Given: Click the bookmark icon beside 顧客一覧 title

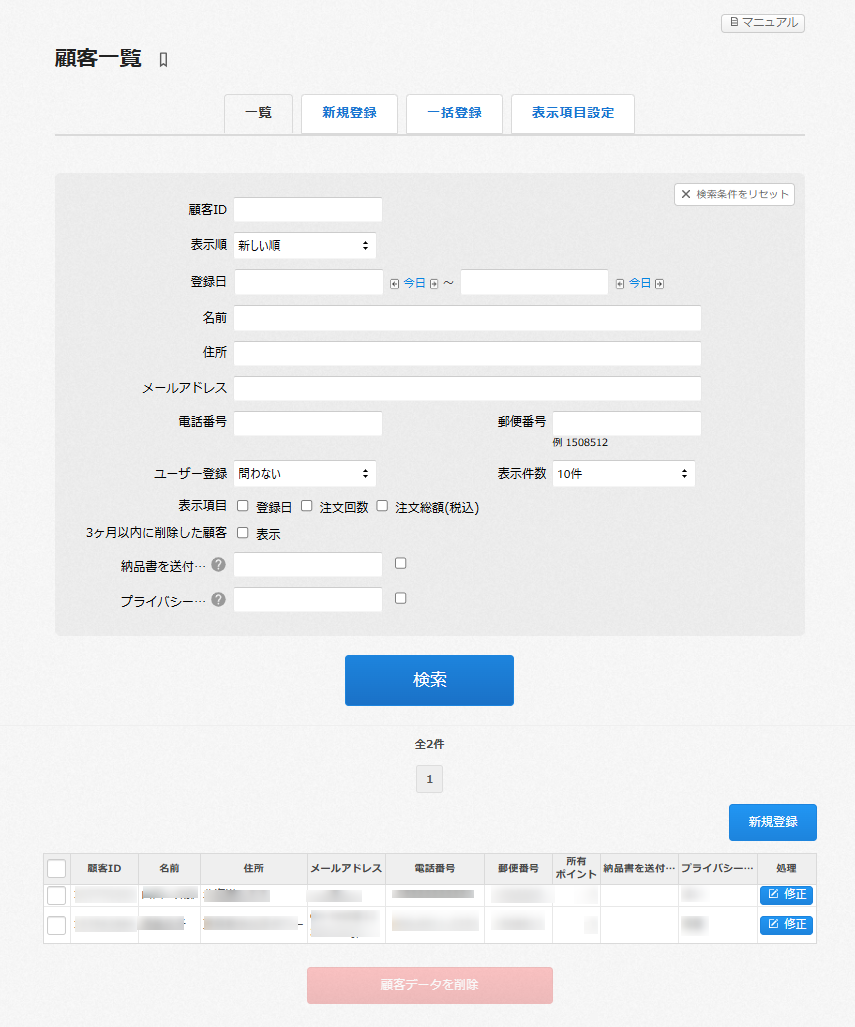Looking at the screenshot, I should point(164,60).
